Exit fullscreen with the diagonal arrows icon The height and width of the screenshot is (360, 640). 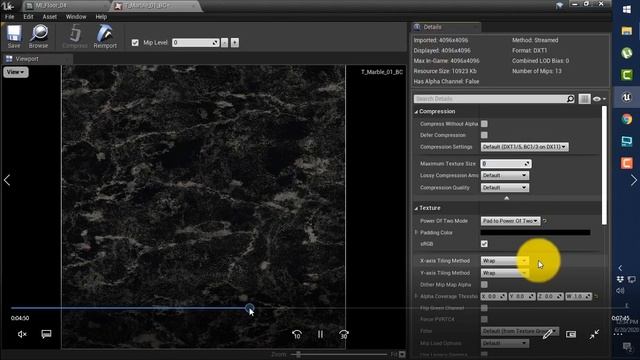pyautogui.click(x=594, y=334)
